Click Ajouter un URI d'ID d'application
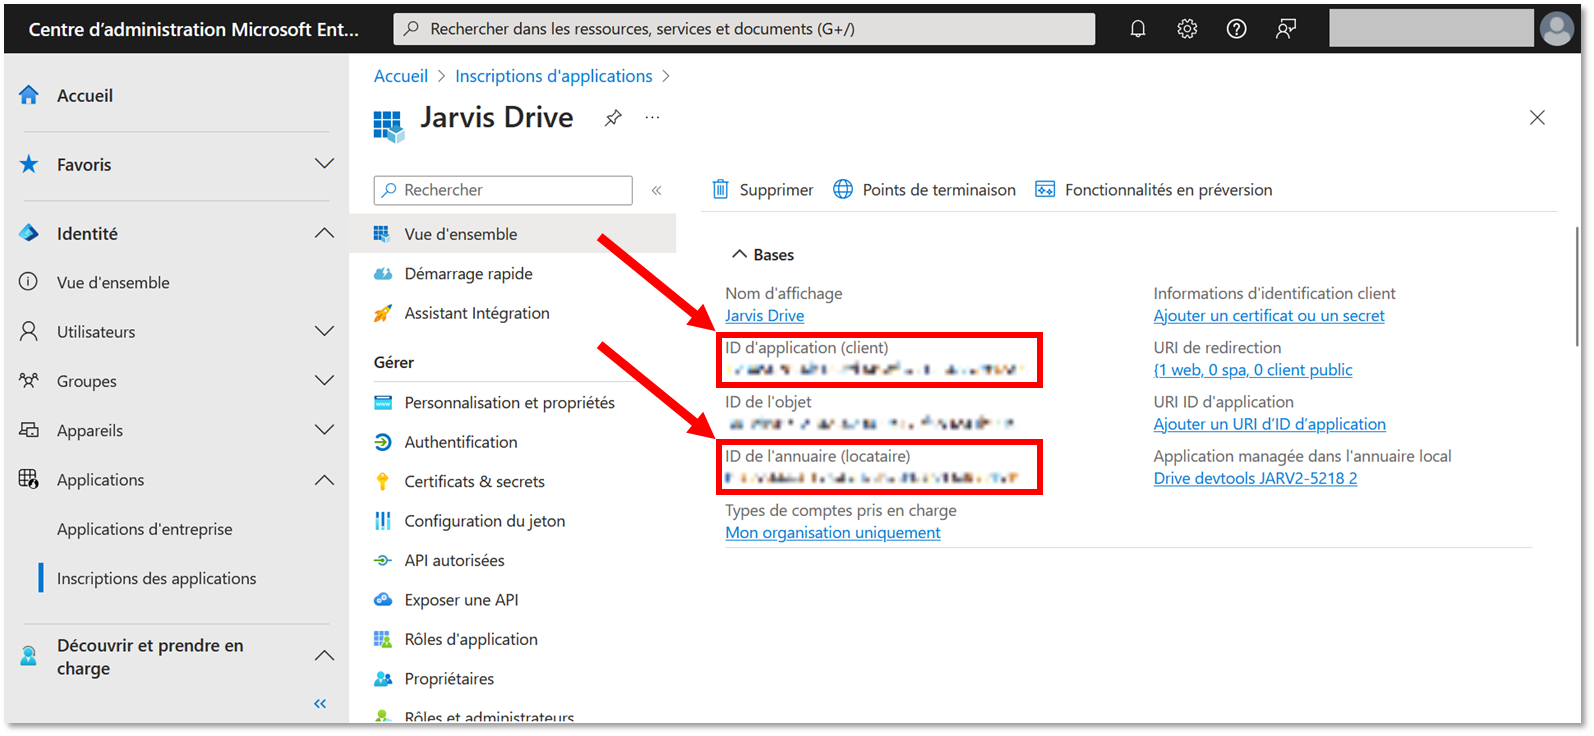The height and width of the screenshot is (736, 1594). (x=1270, y=424)
